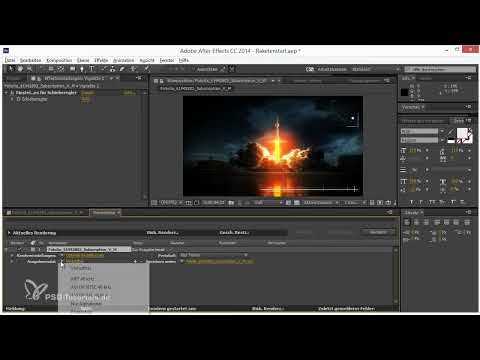The width and height of the screenshot is (480, 360).
Task: Open Effect Controls panel menu icon
Action: (139, 78)
